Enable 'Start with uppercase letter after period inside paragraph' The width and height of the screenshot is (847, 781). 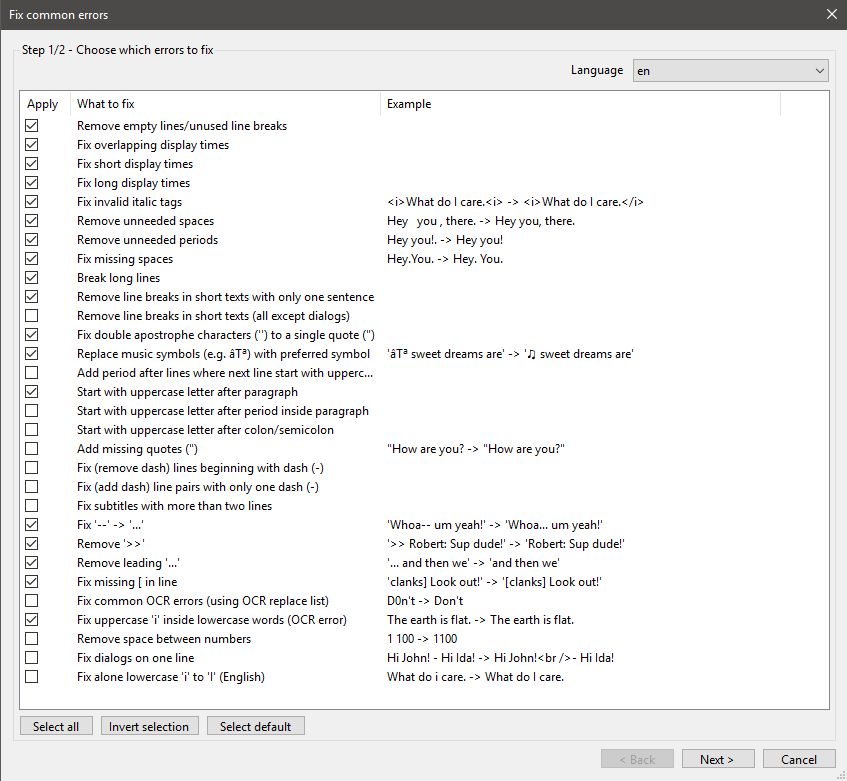click(32, 410)
